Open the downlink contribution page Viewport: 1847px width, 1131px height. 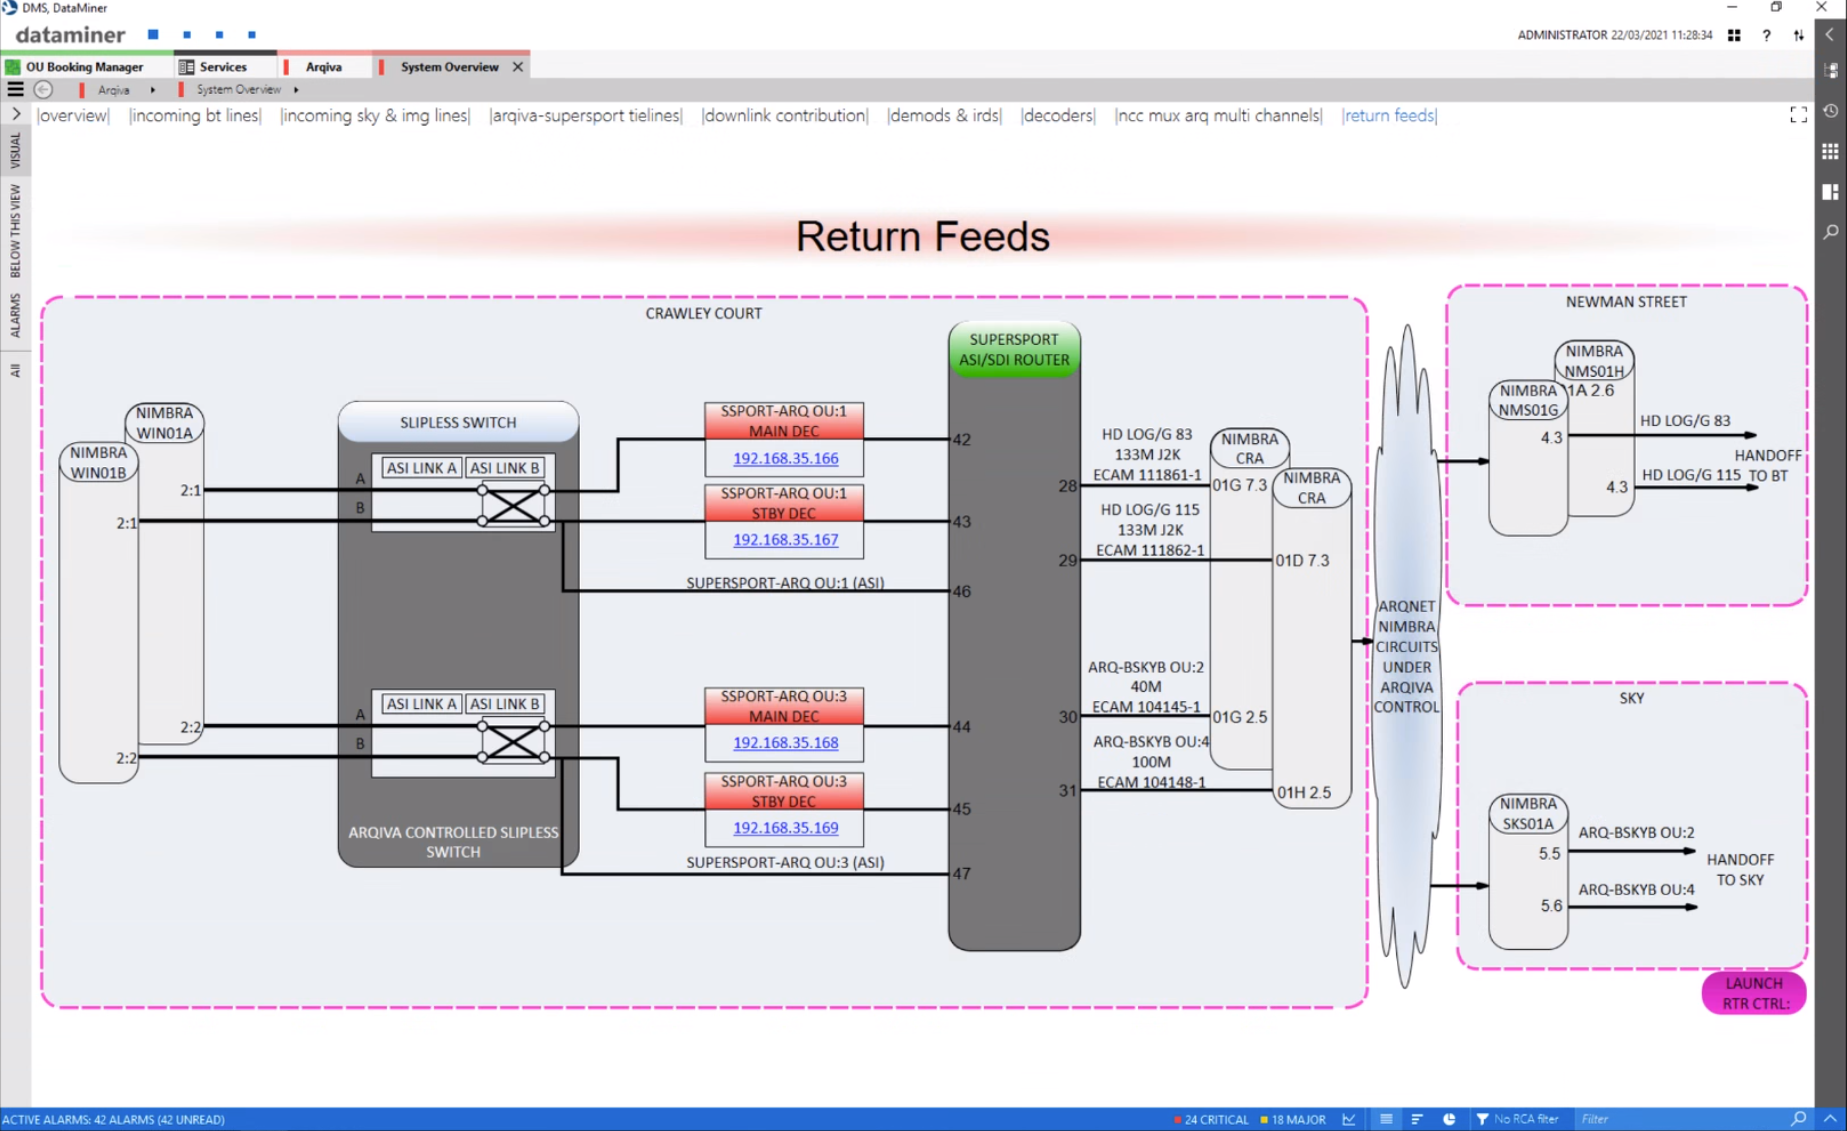(785, 115)
